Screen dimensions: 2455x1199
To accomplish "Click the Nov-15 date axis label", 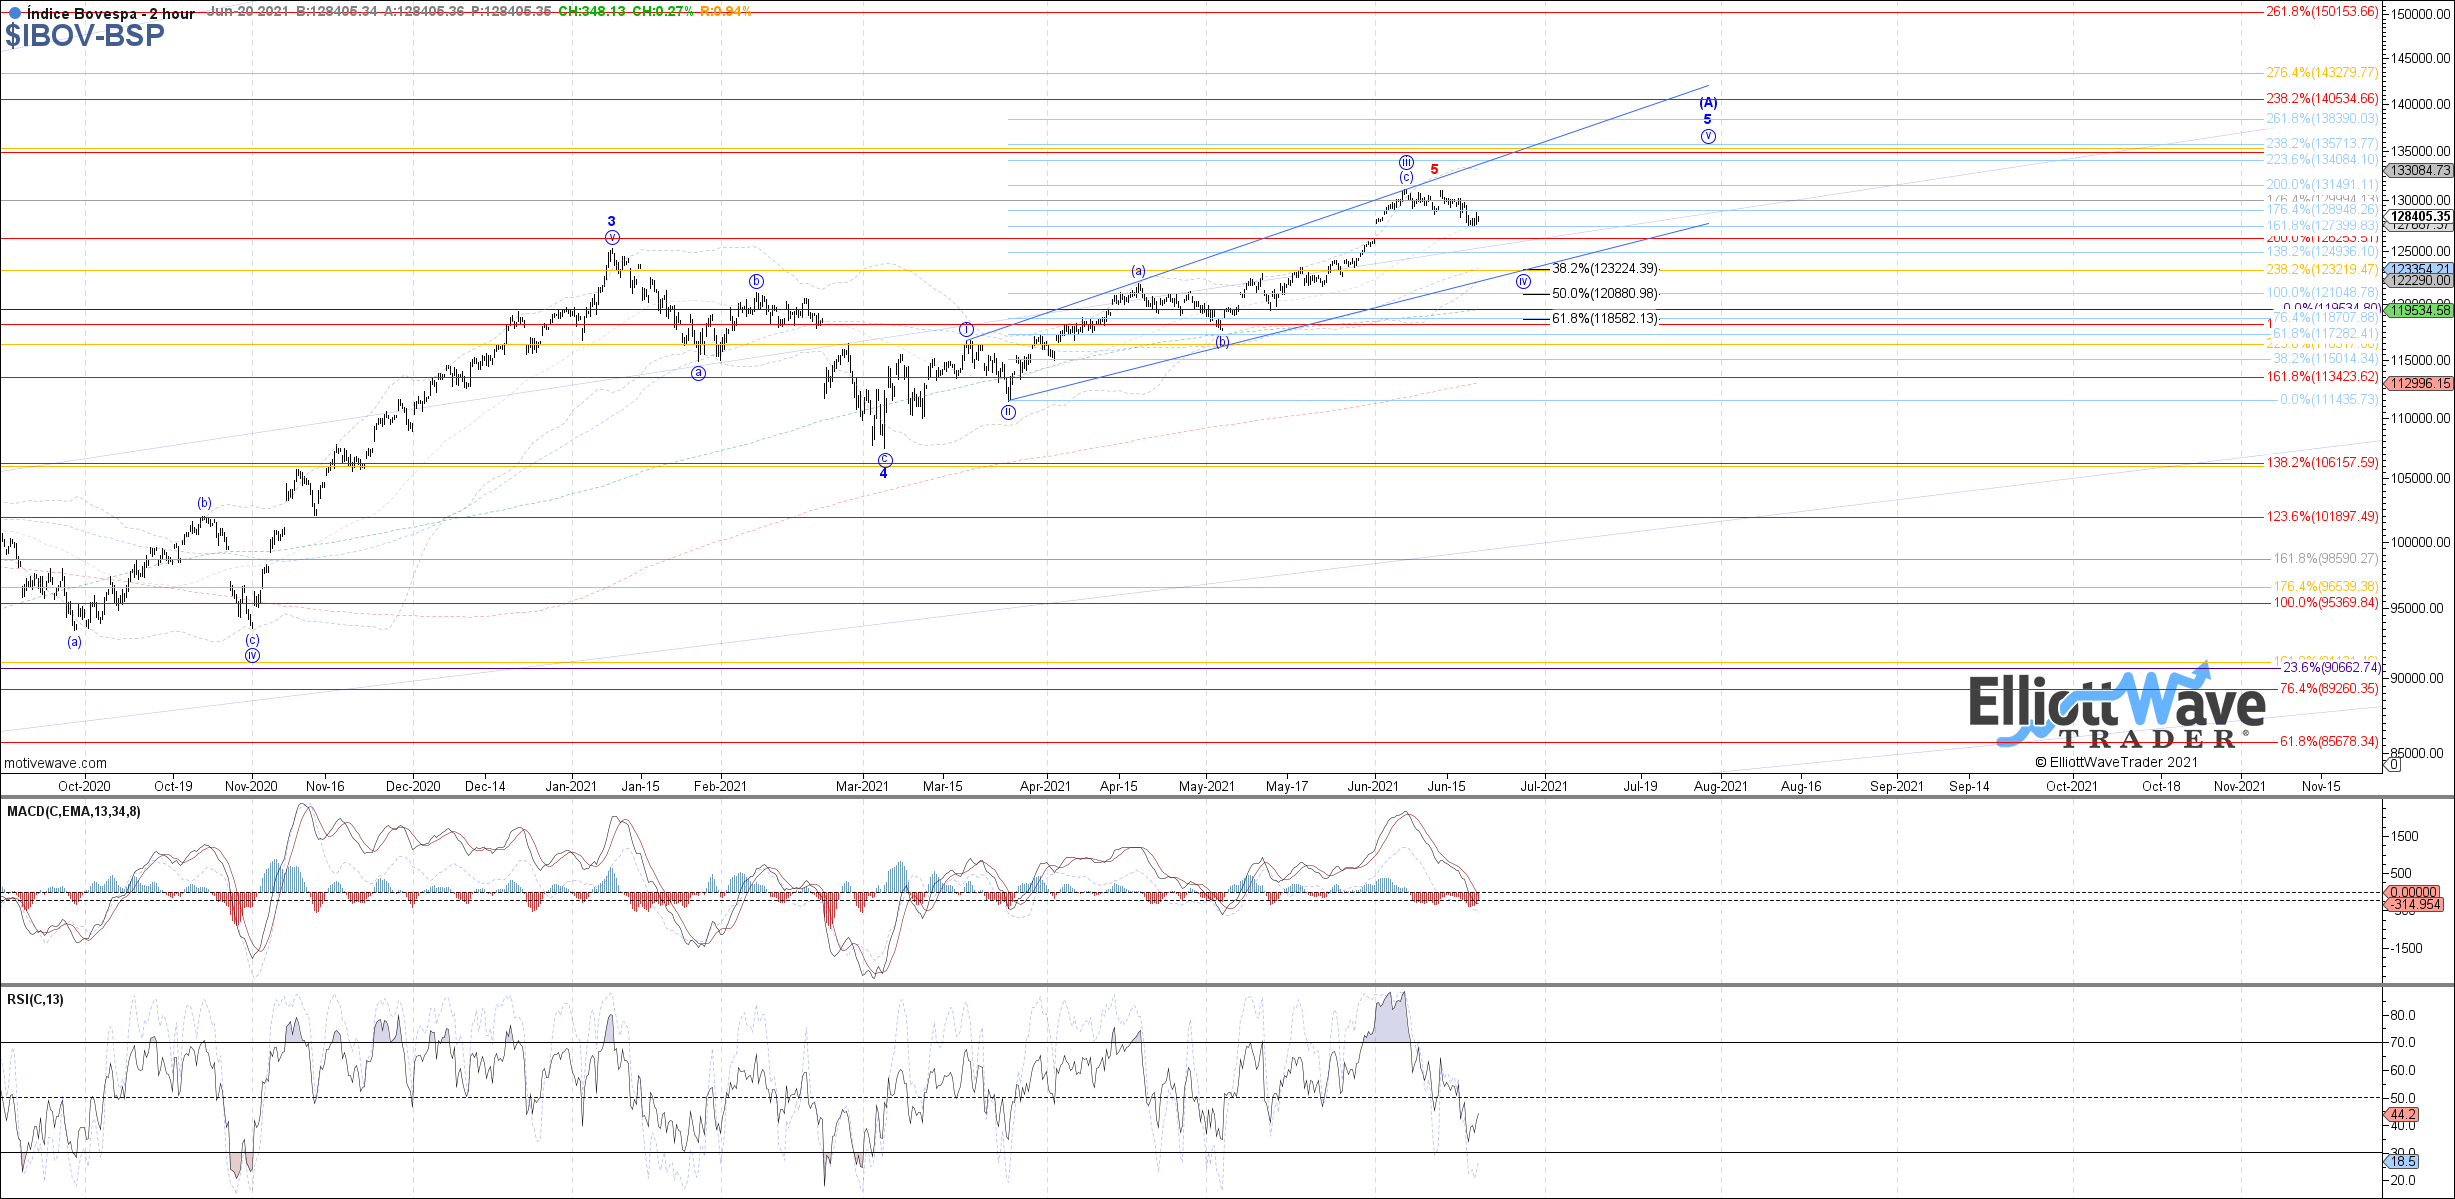I will [x=2321, y=786].
